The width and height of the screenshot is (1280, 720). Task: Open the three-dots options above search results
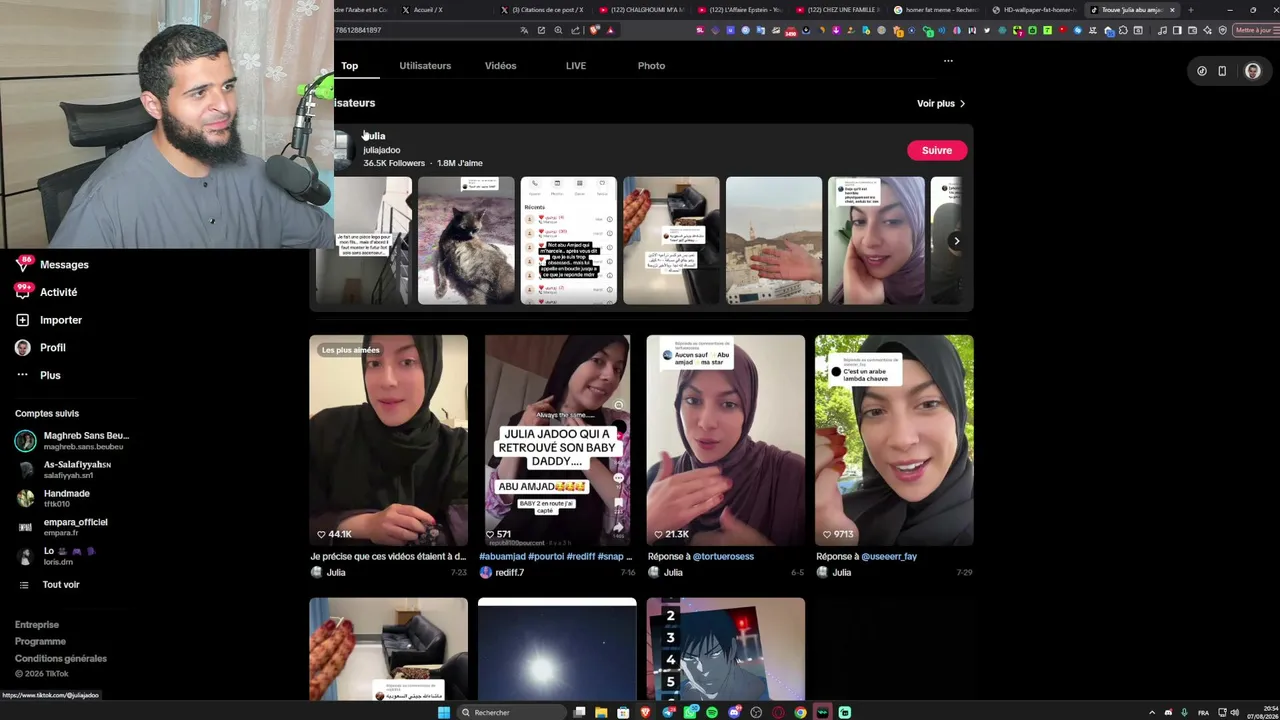pos(948,61)
